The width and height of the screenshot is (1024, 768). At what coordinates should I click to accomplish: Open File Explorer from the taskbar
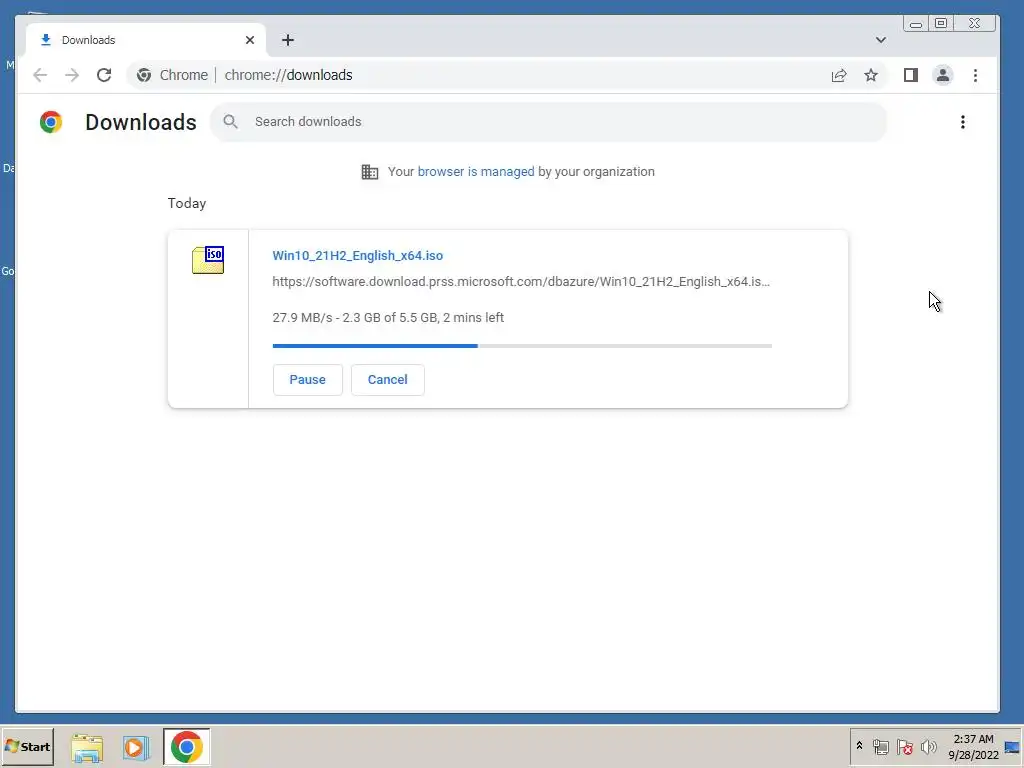pyautogui.click(x=87, y=747)
